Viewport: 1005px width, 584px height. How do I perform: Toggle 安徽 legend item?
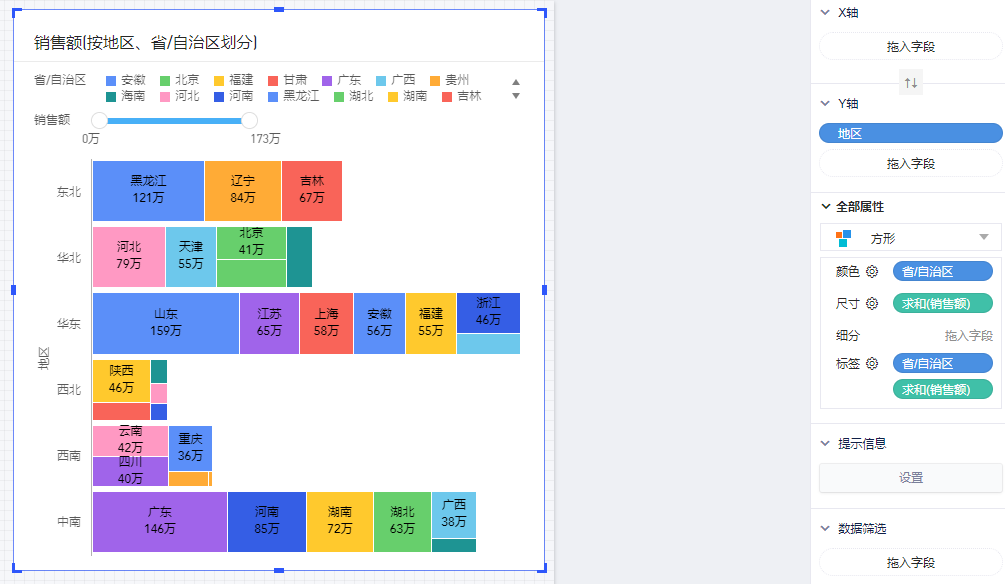click(126, 79)
